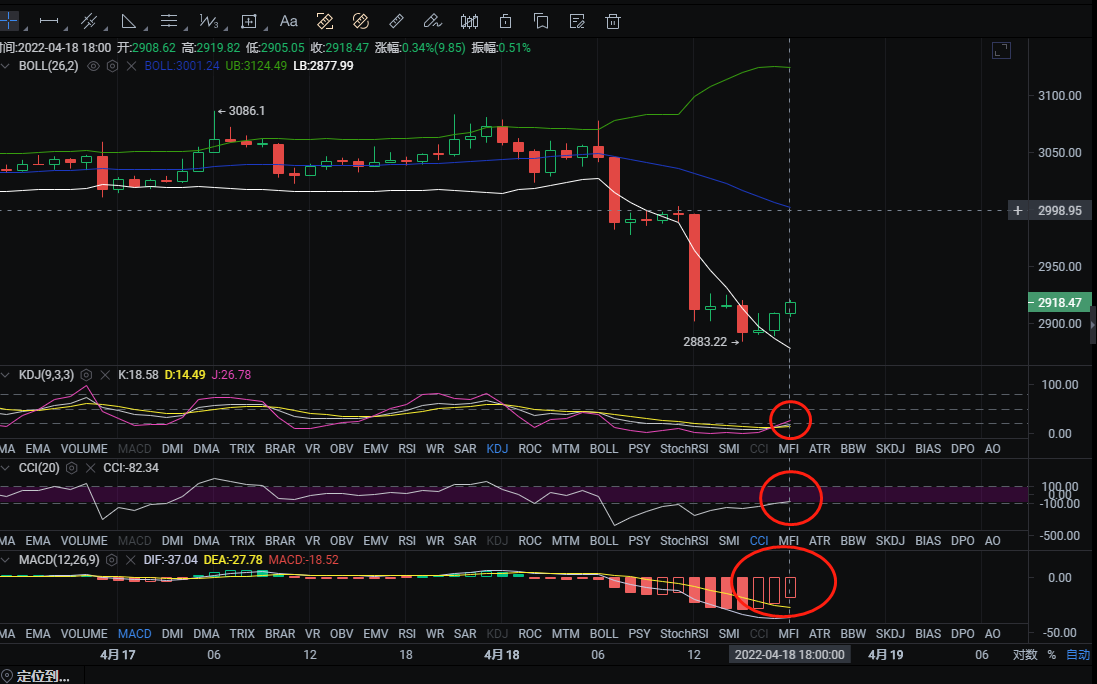Click the 自动 auto scale button

[x=1078, y=655]
